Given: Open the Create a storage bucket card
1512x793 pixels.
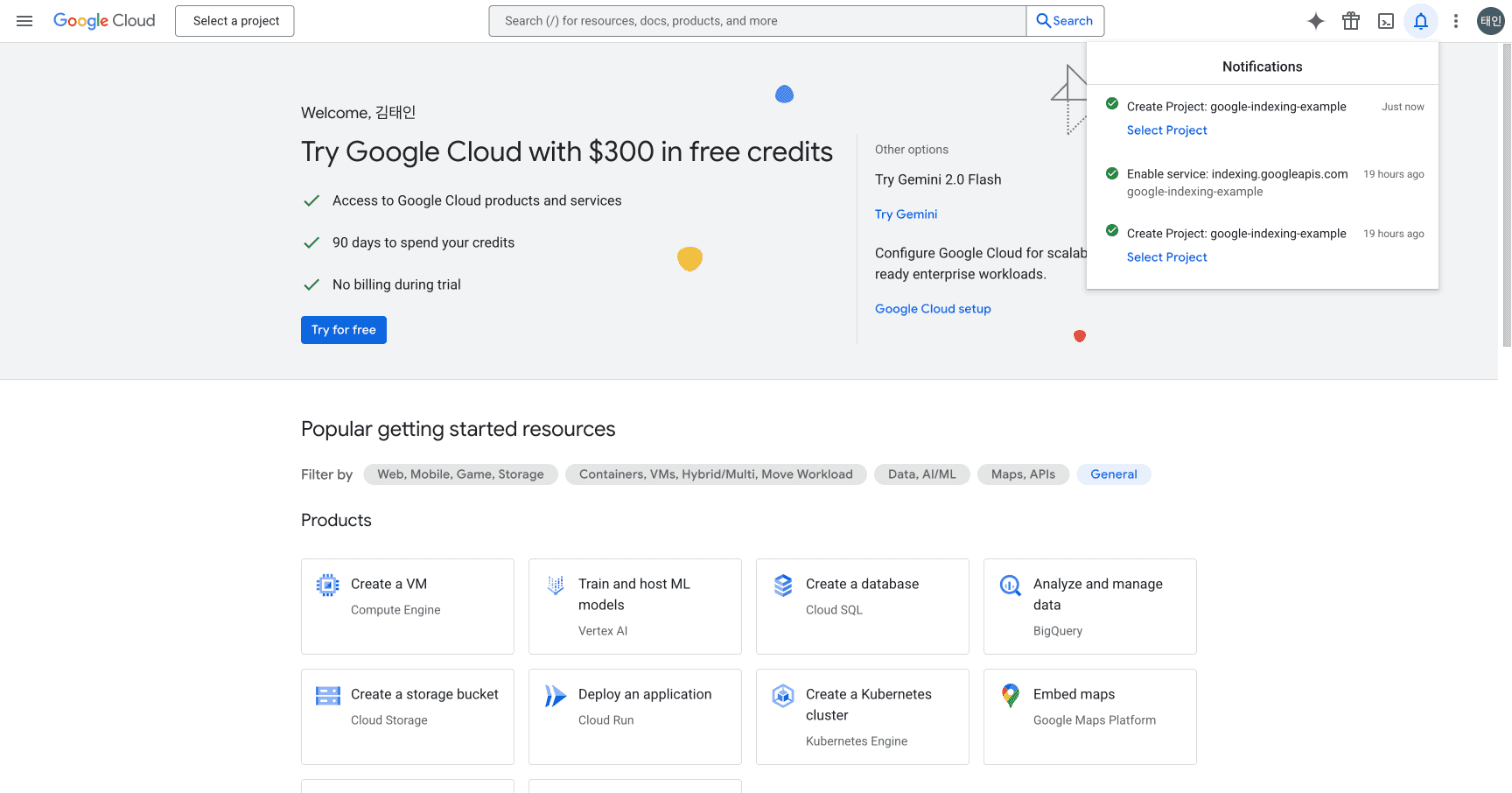Looking at the screenshot, I should [x=407, y=717].
